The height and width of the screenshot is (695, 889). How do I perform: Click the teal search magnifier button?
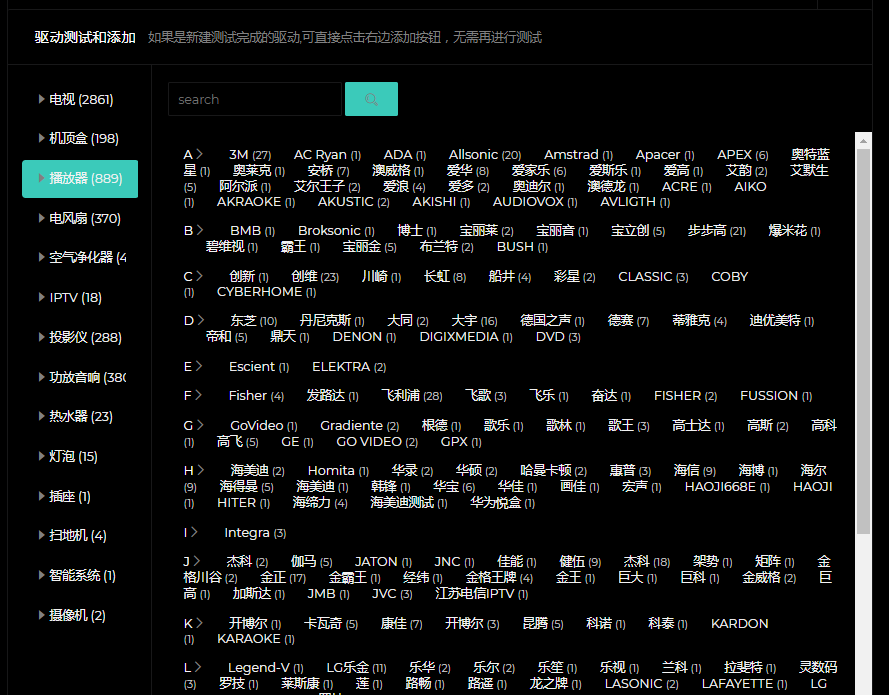pos(371,99)
